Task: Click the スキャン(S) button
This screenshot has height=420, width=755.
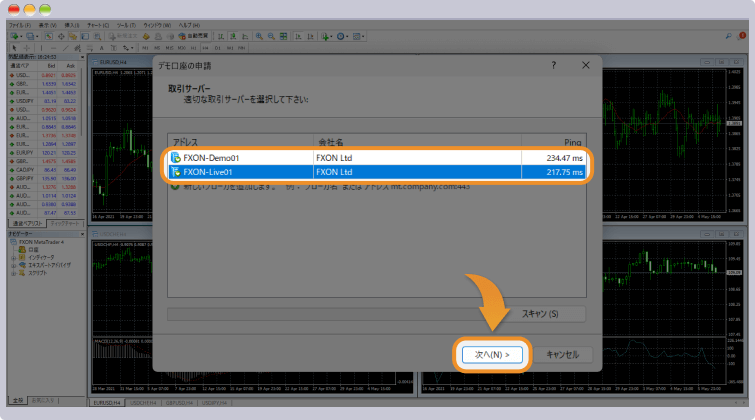Action: [x=540, y=314]
